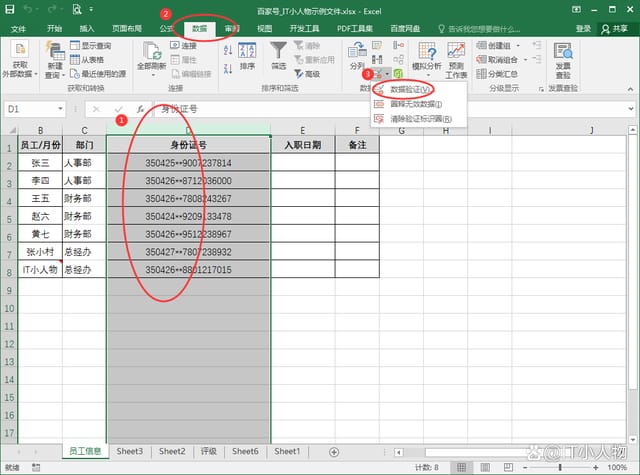Click the Flash Fill icon
The image size is (640, 475).
coord(377,45)
